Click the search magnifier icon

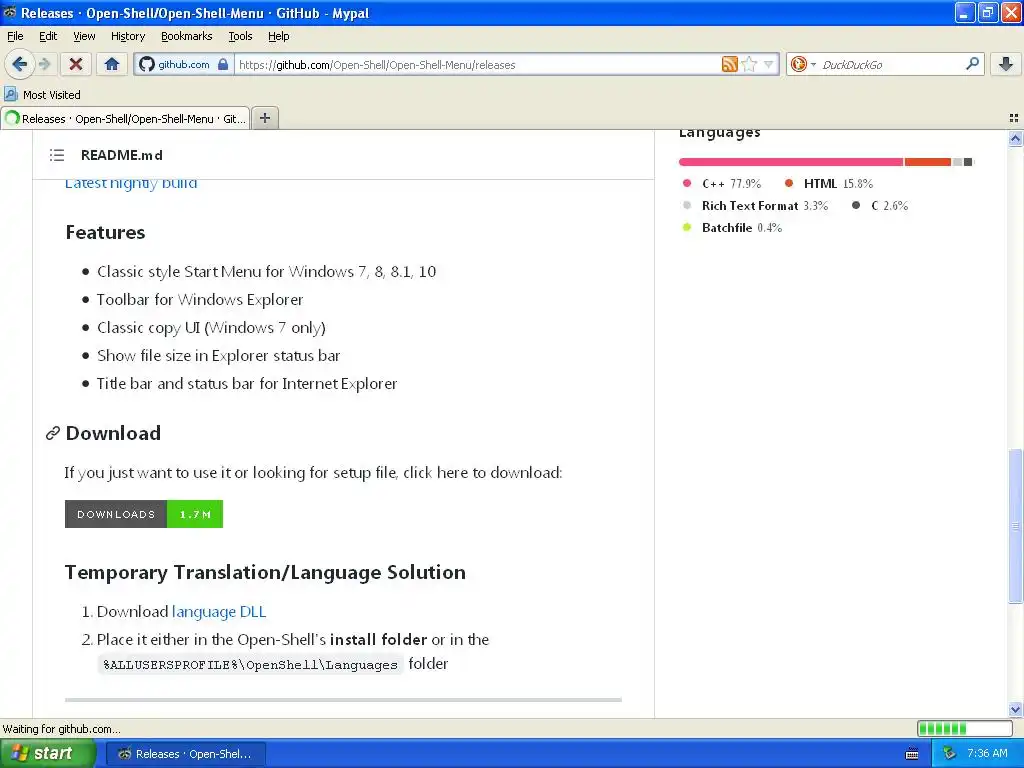pyautogui.click(x=972, y=64)
